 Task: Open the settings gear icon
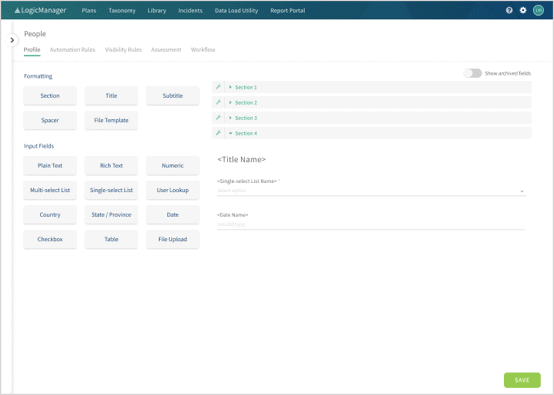coord(523,10)
